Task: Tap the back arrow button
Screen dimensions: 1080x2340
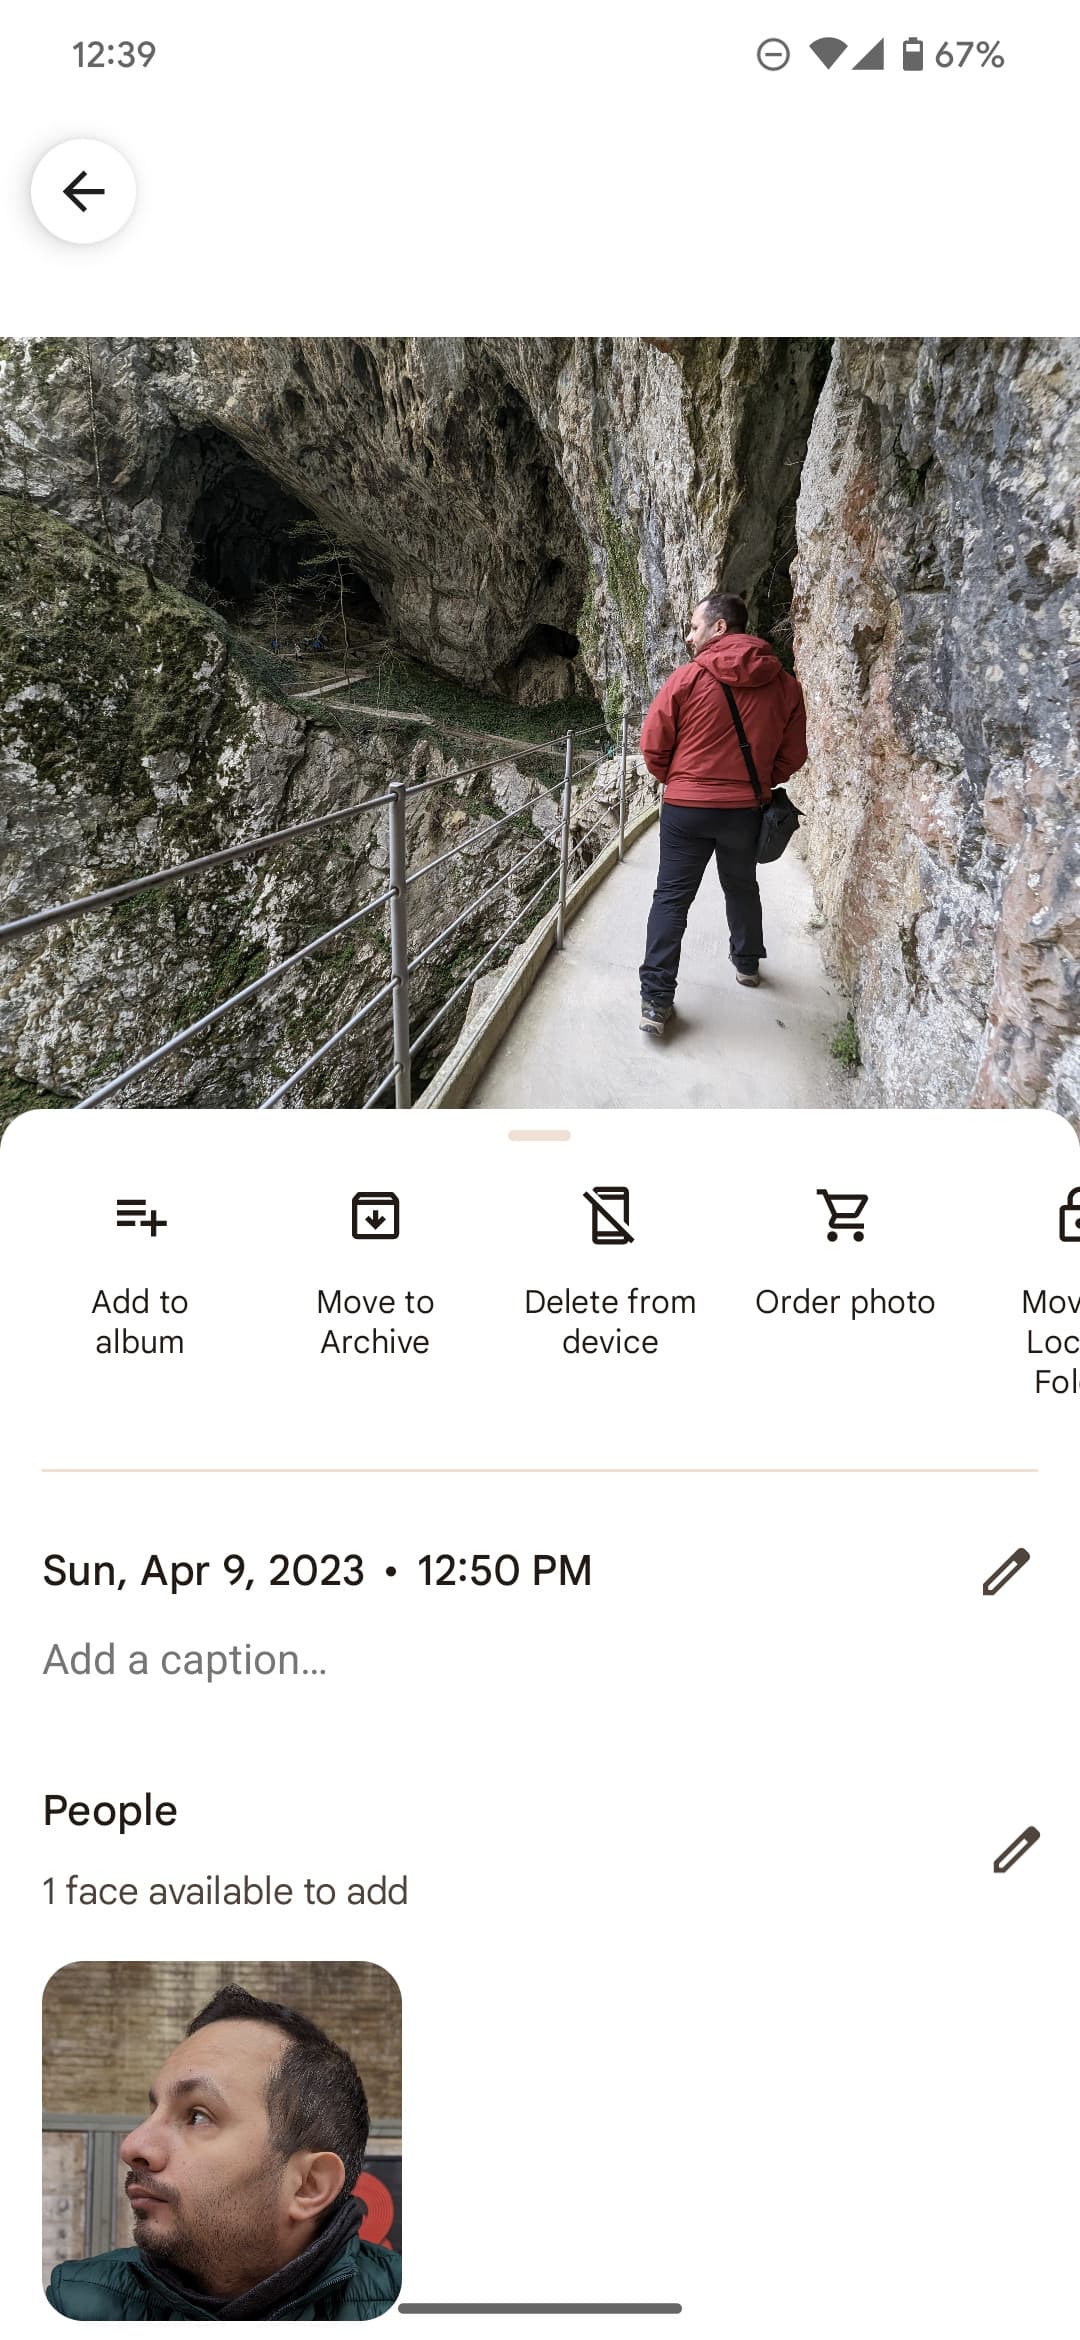Action: [83, 191]
